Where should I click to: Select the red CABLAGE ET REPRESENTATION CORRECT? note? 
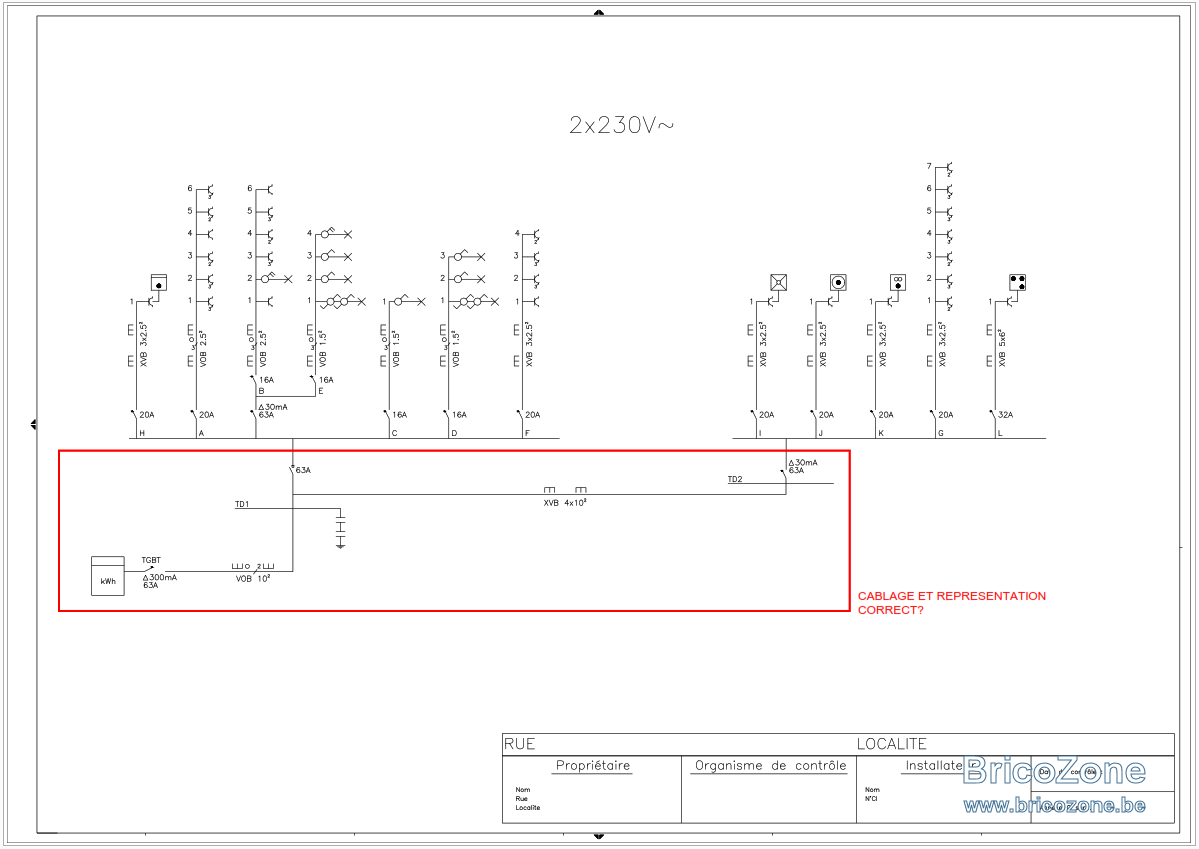951,603
